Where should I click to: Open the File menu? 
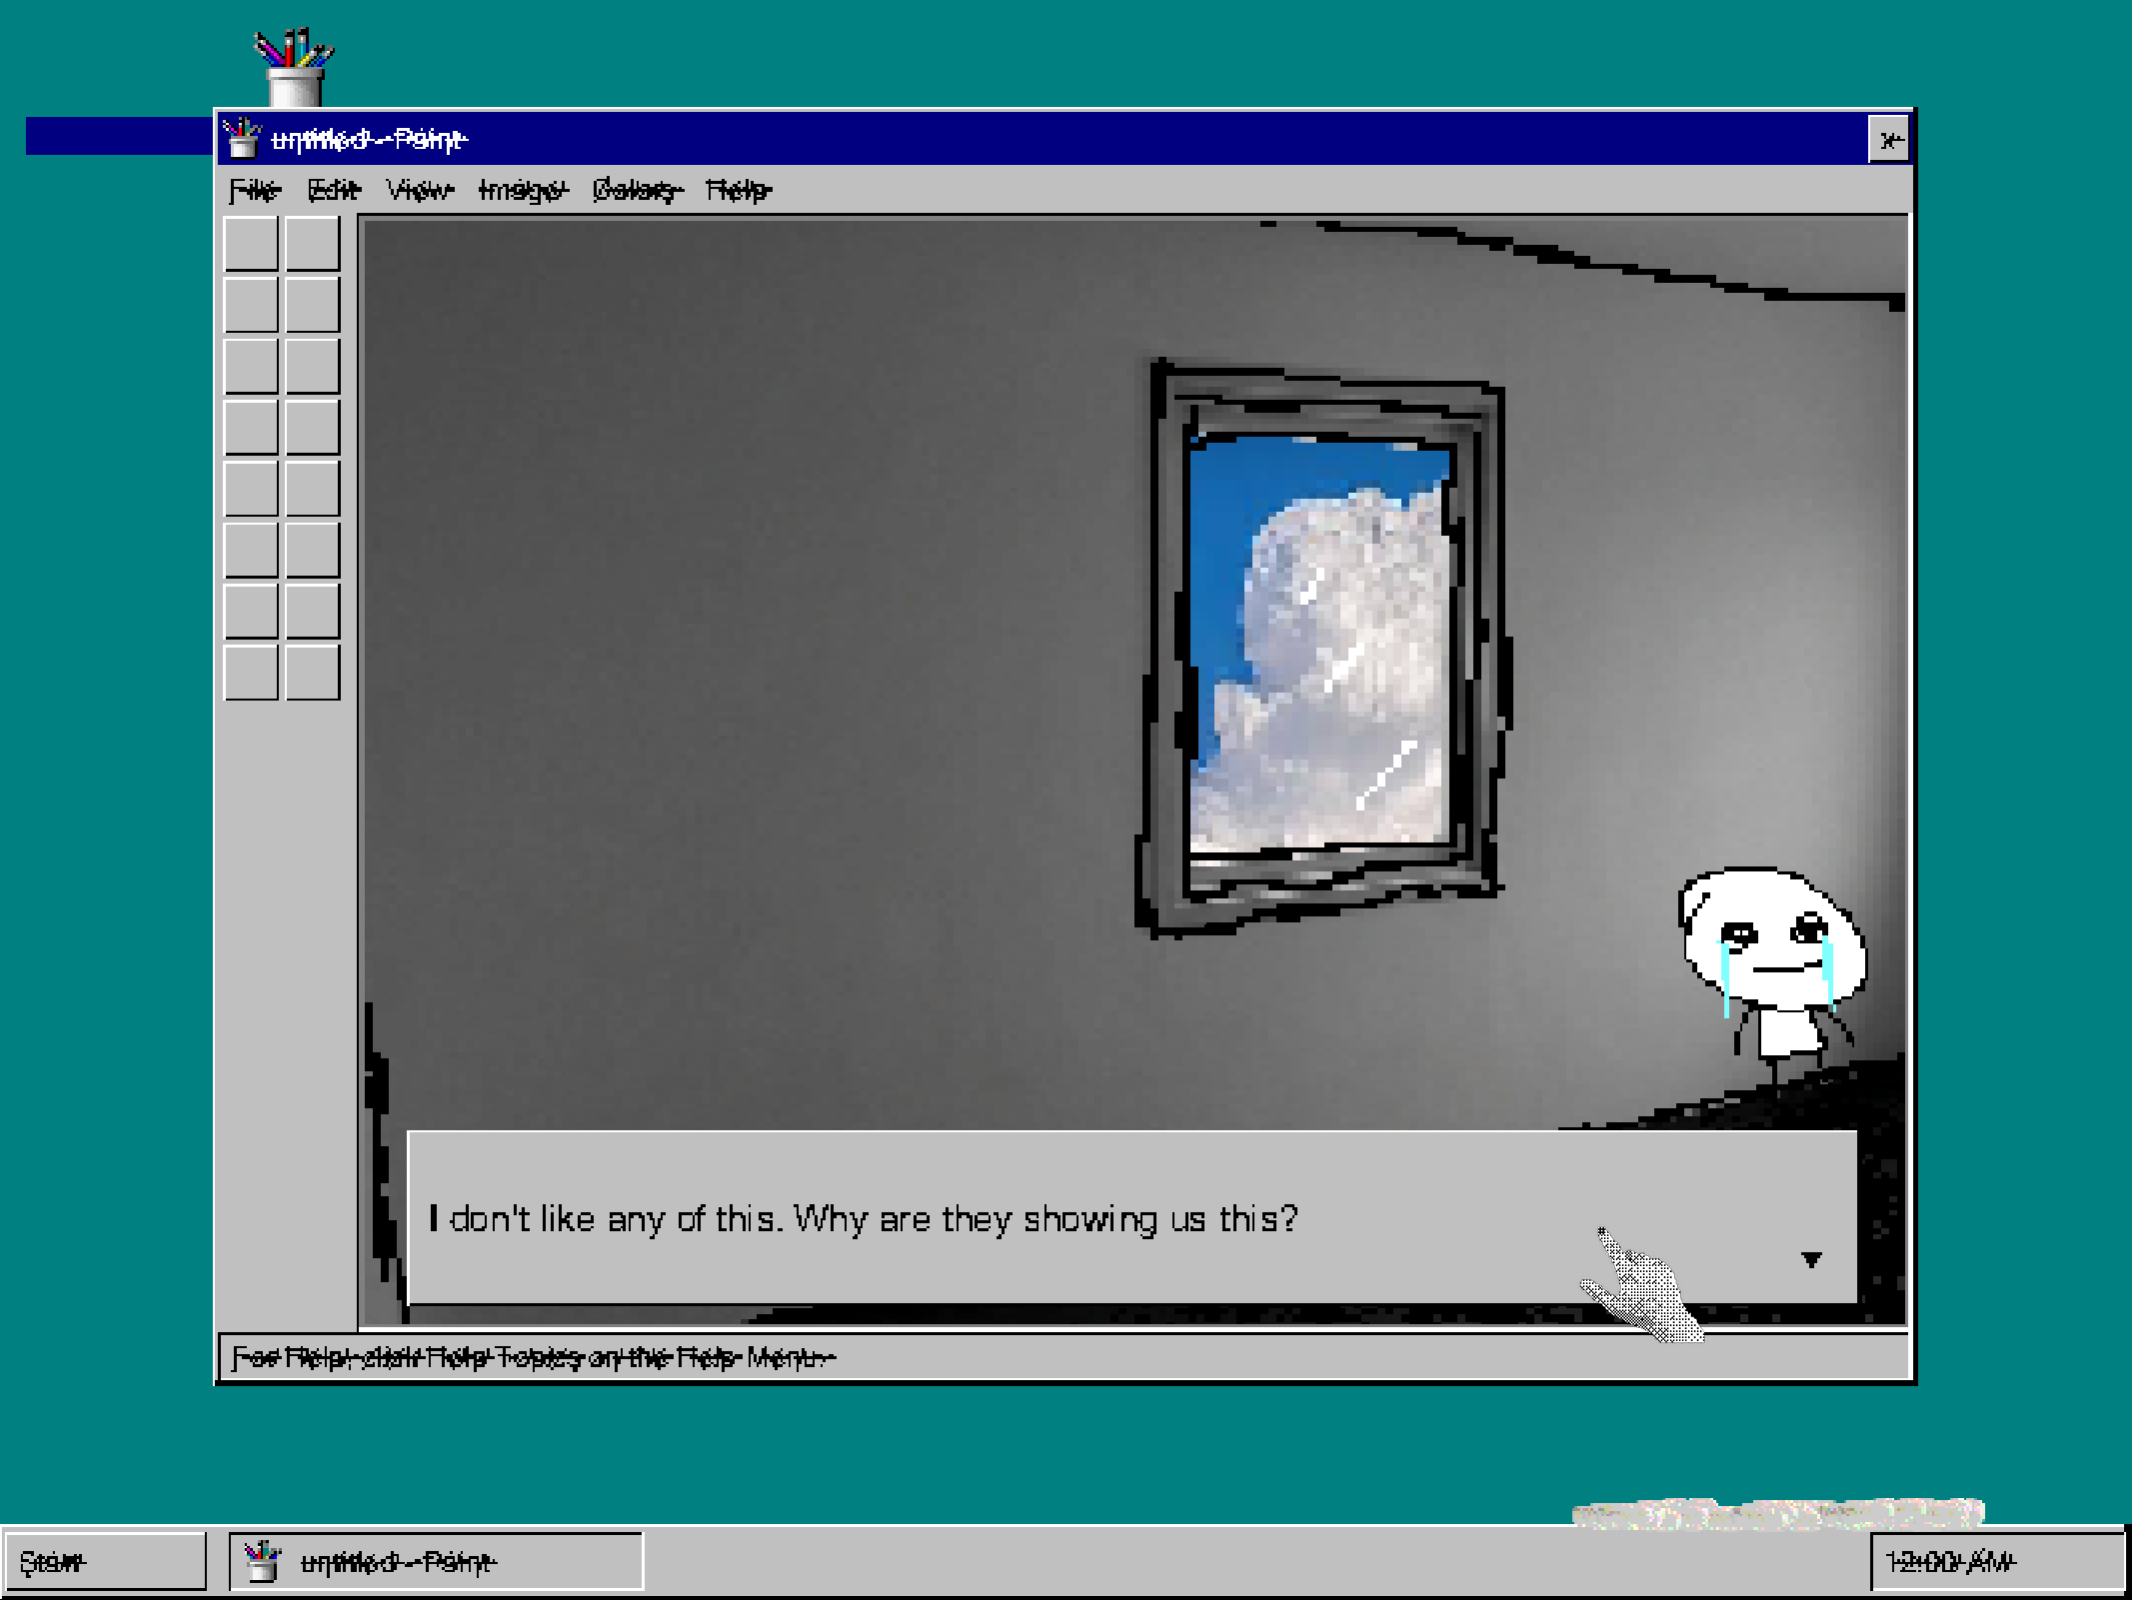click(254, 190)
